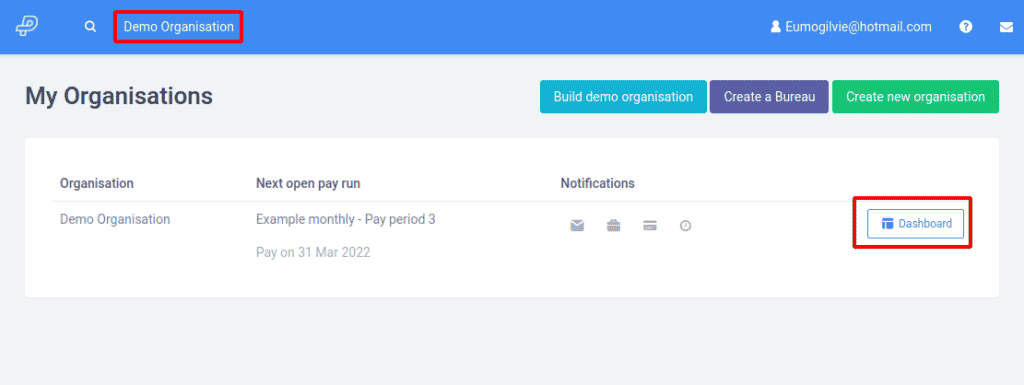
Task: Open the envelope messages icon in header
Action: point(1006,27)
